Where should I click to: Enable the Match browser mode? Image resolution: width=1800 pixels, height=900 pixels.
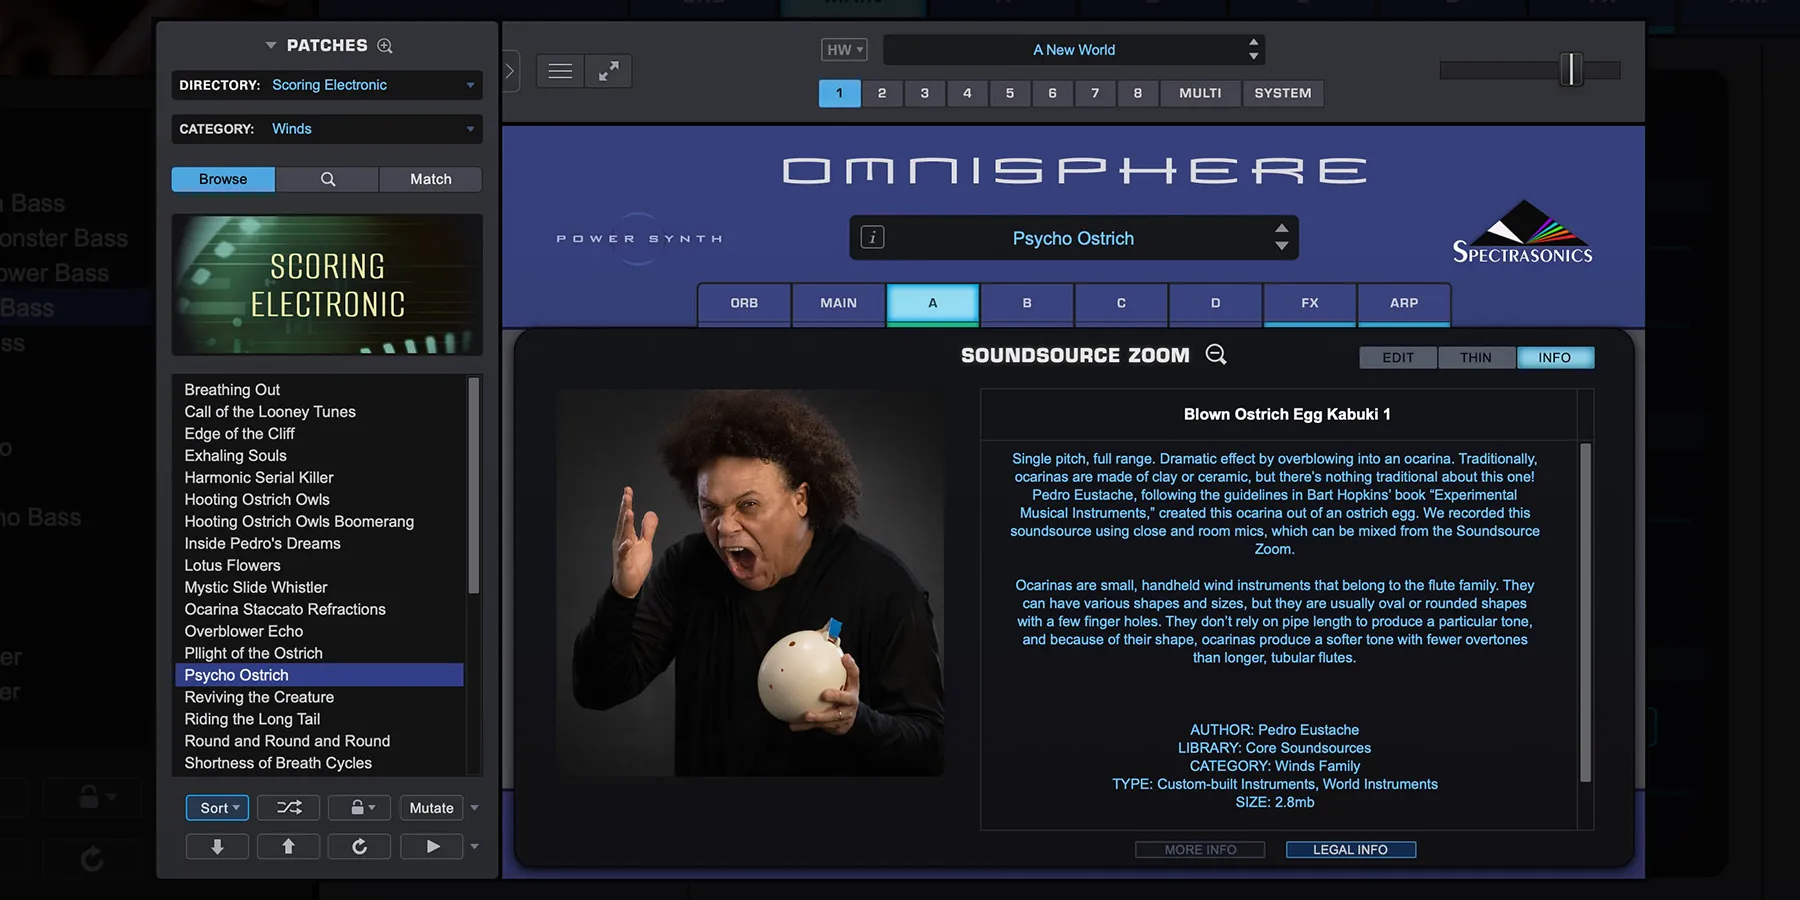click(x=430, y=179)
